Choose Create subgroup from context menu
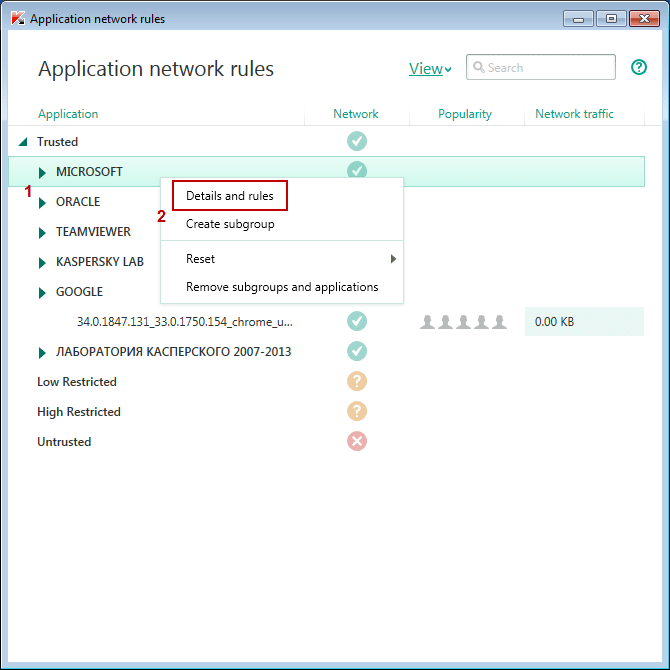670x670 pixels. (230, 224)
